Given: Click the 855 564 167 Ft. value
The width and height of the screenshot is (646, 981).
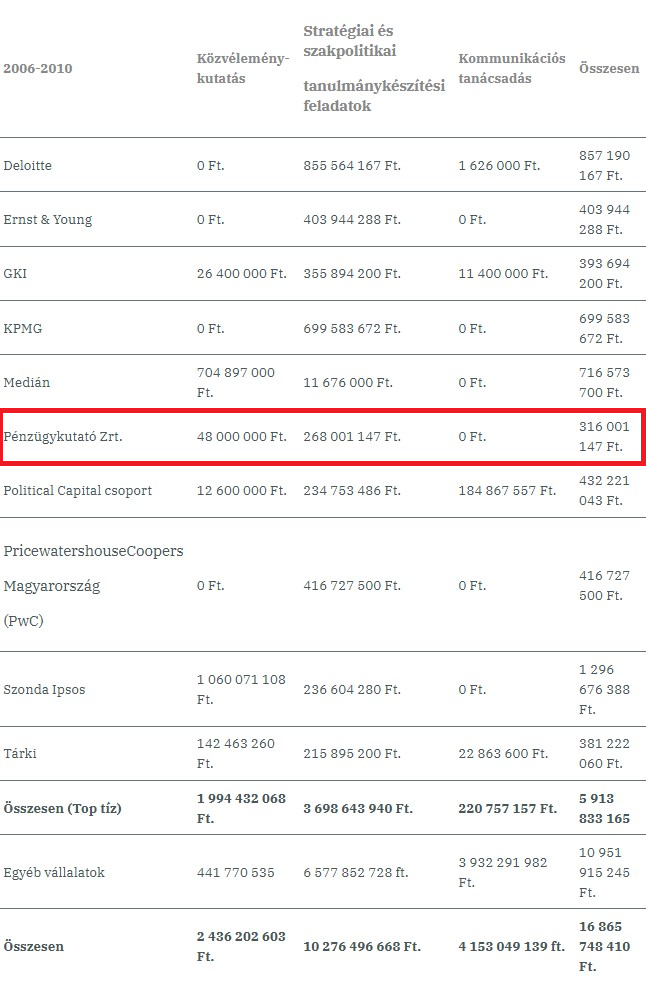Looking at the screenshot, I should tap(351, 166).
